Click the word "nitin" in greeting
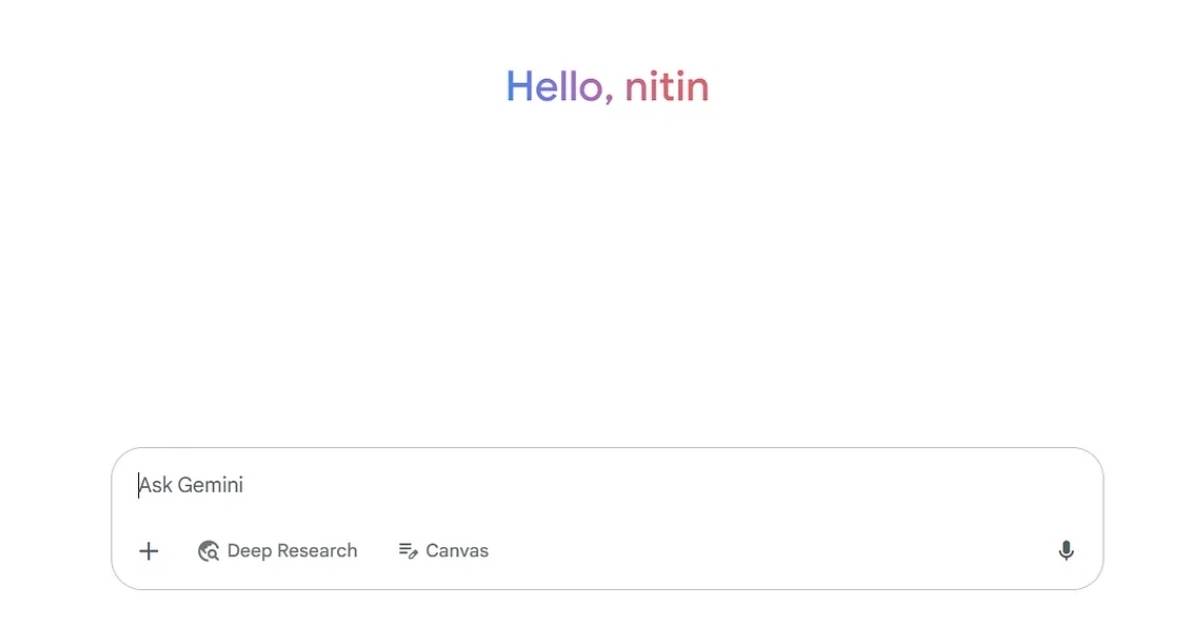 (x=667, y=87)
